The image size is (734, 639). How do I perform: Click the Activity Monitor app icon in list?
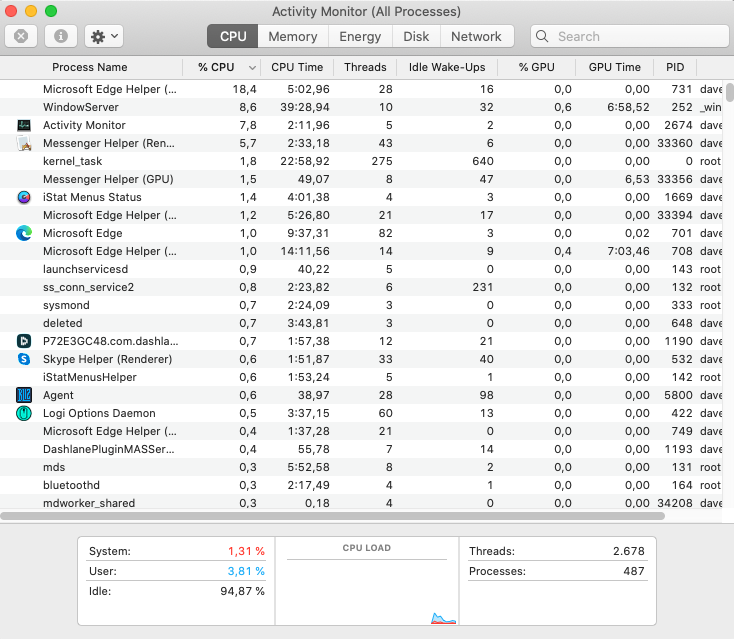[x=24, y=125]
